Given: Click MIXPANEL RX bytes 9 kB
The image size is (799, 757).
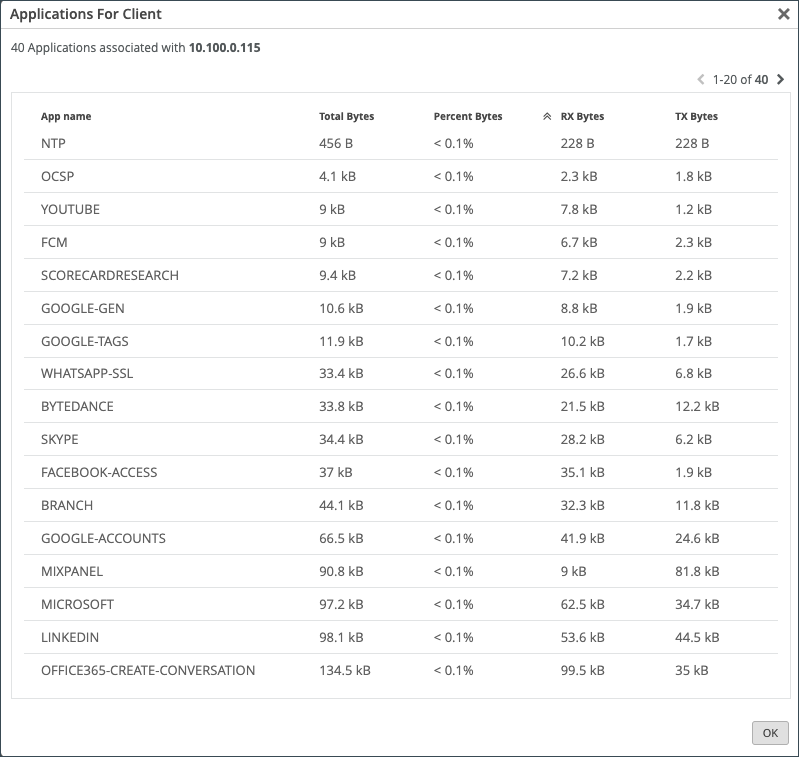Looking at the screenshot, I should (573, 572).
